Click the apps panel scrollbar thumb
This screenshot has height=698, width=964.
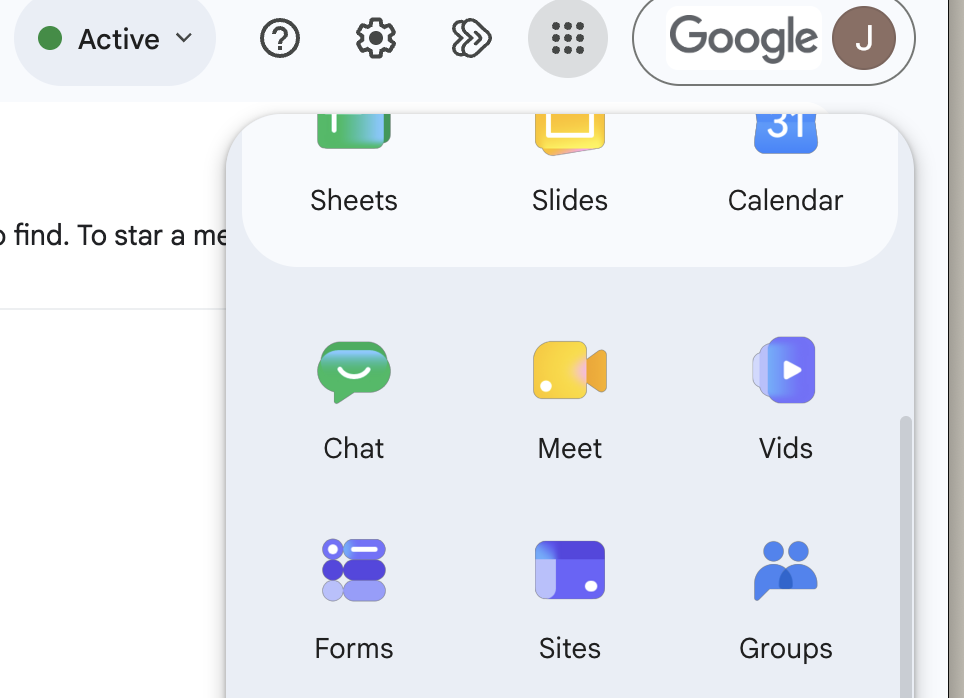pyautogui.click(x=906, y=557)
